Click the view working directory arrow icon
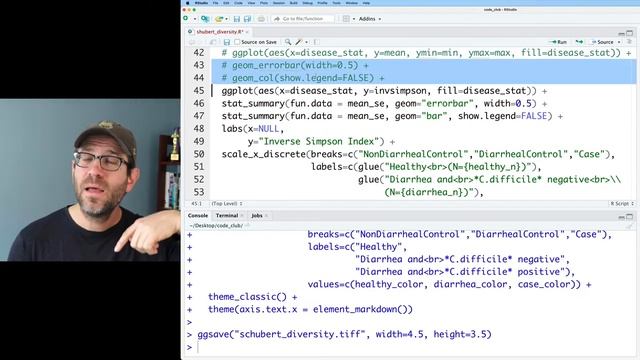The width and height of the screenshot is (640, 360). tap(247, 225)
